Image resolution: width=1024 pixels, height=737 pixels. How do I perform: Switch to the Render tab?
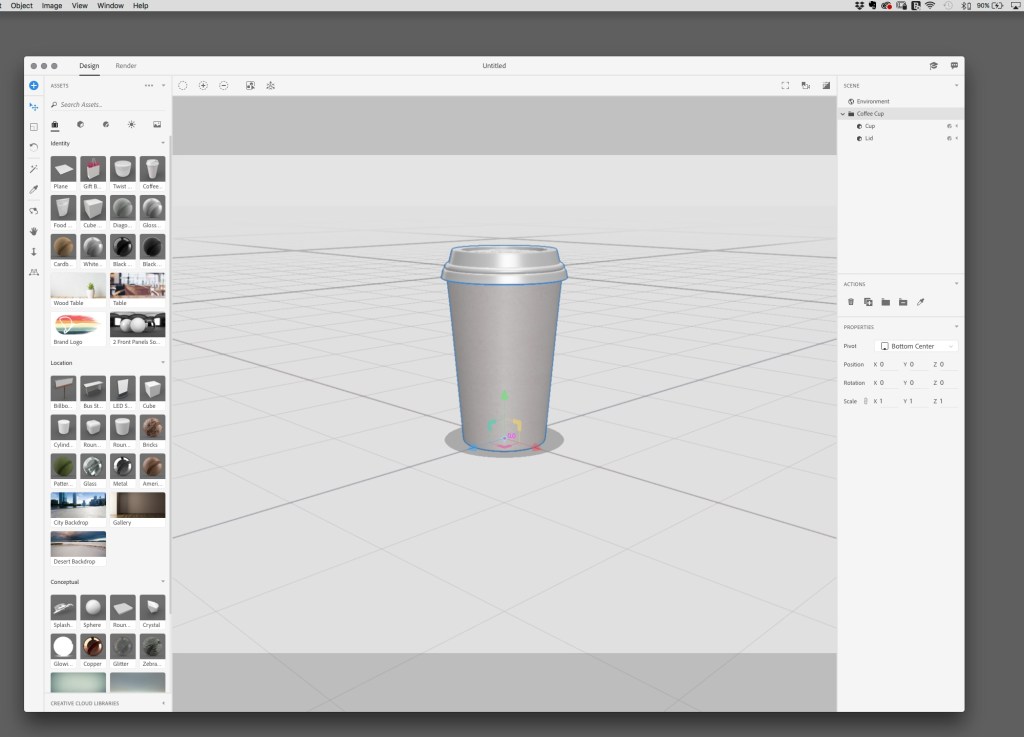point(126,65)
